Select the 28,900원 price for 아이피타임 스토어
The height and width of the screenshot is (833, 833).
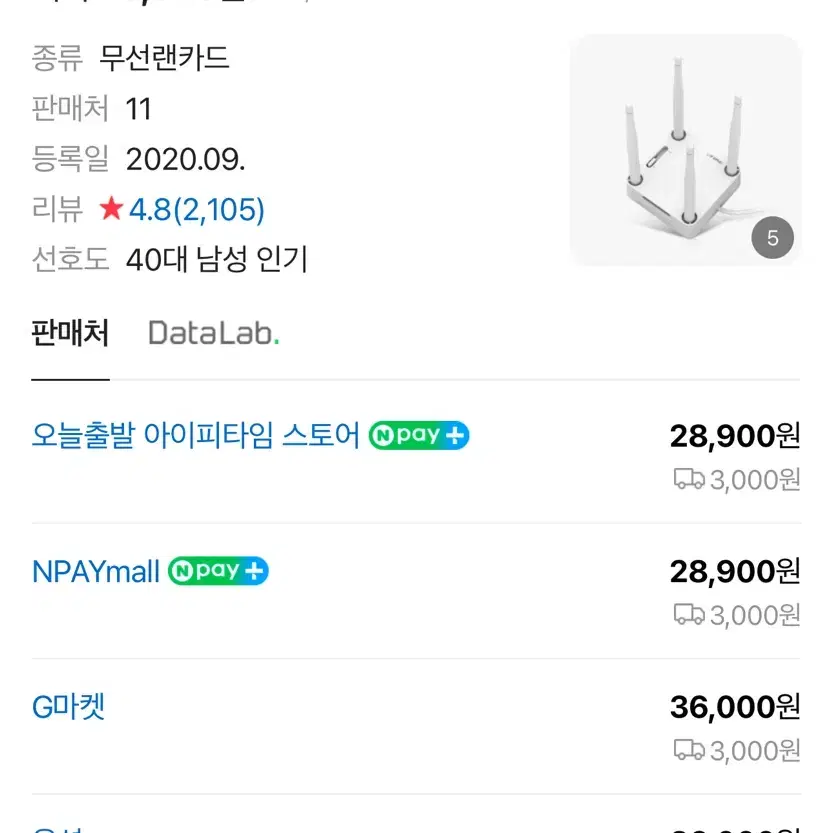(x=735, y=436)
